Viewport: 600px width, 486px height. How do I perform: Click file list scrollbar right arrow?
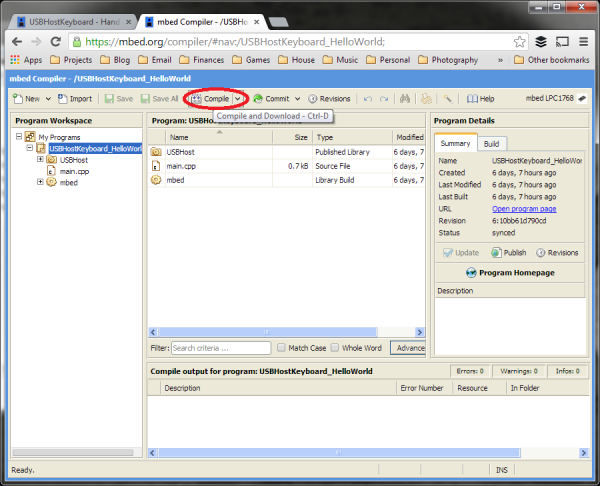(420, 332)
